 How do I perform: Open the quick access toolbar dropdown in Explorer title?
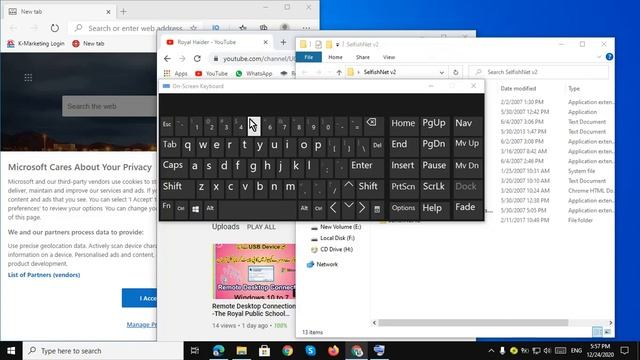tap(338, 44)
